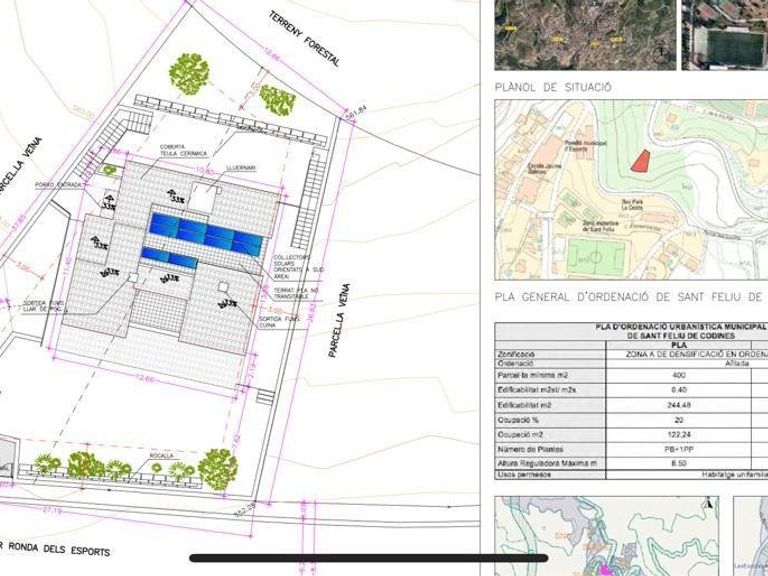Click the 'LLUERNARI' skylight annotation
The image size is (768, 576).
[x=241, y=168]
